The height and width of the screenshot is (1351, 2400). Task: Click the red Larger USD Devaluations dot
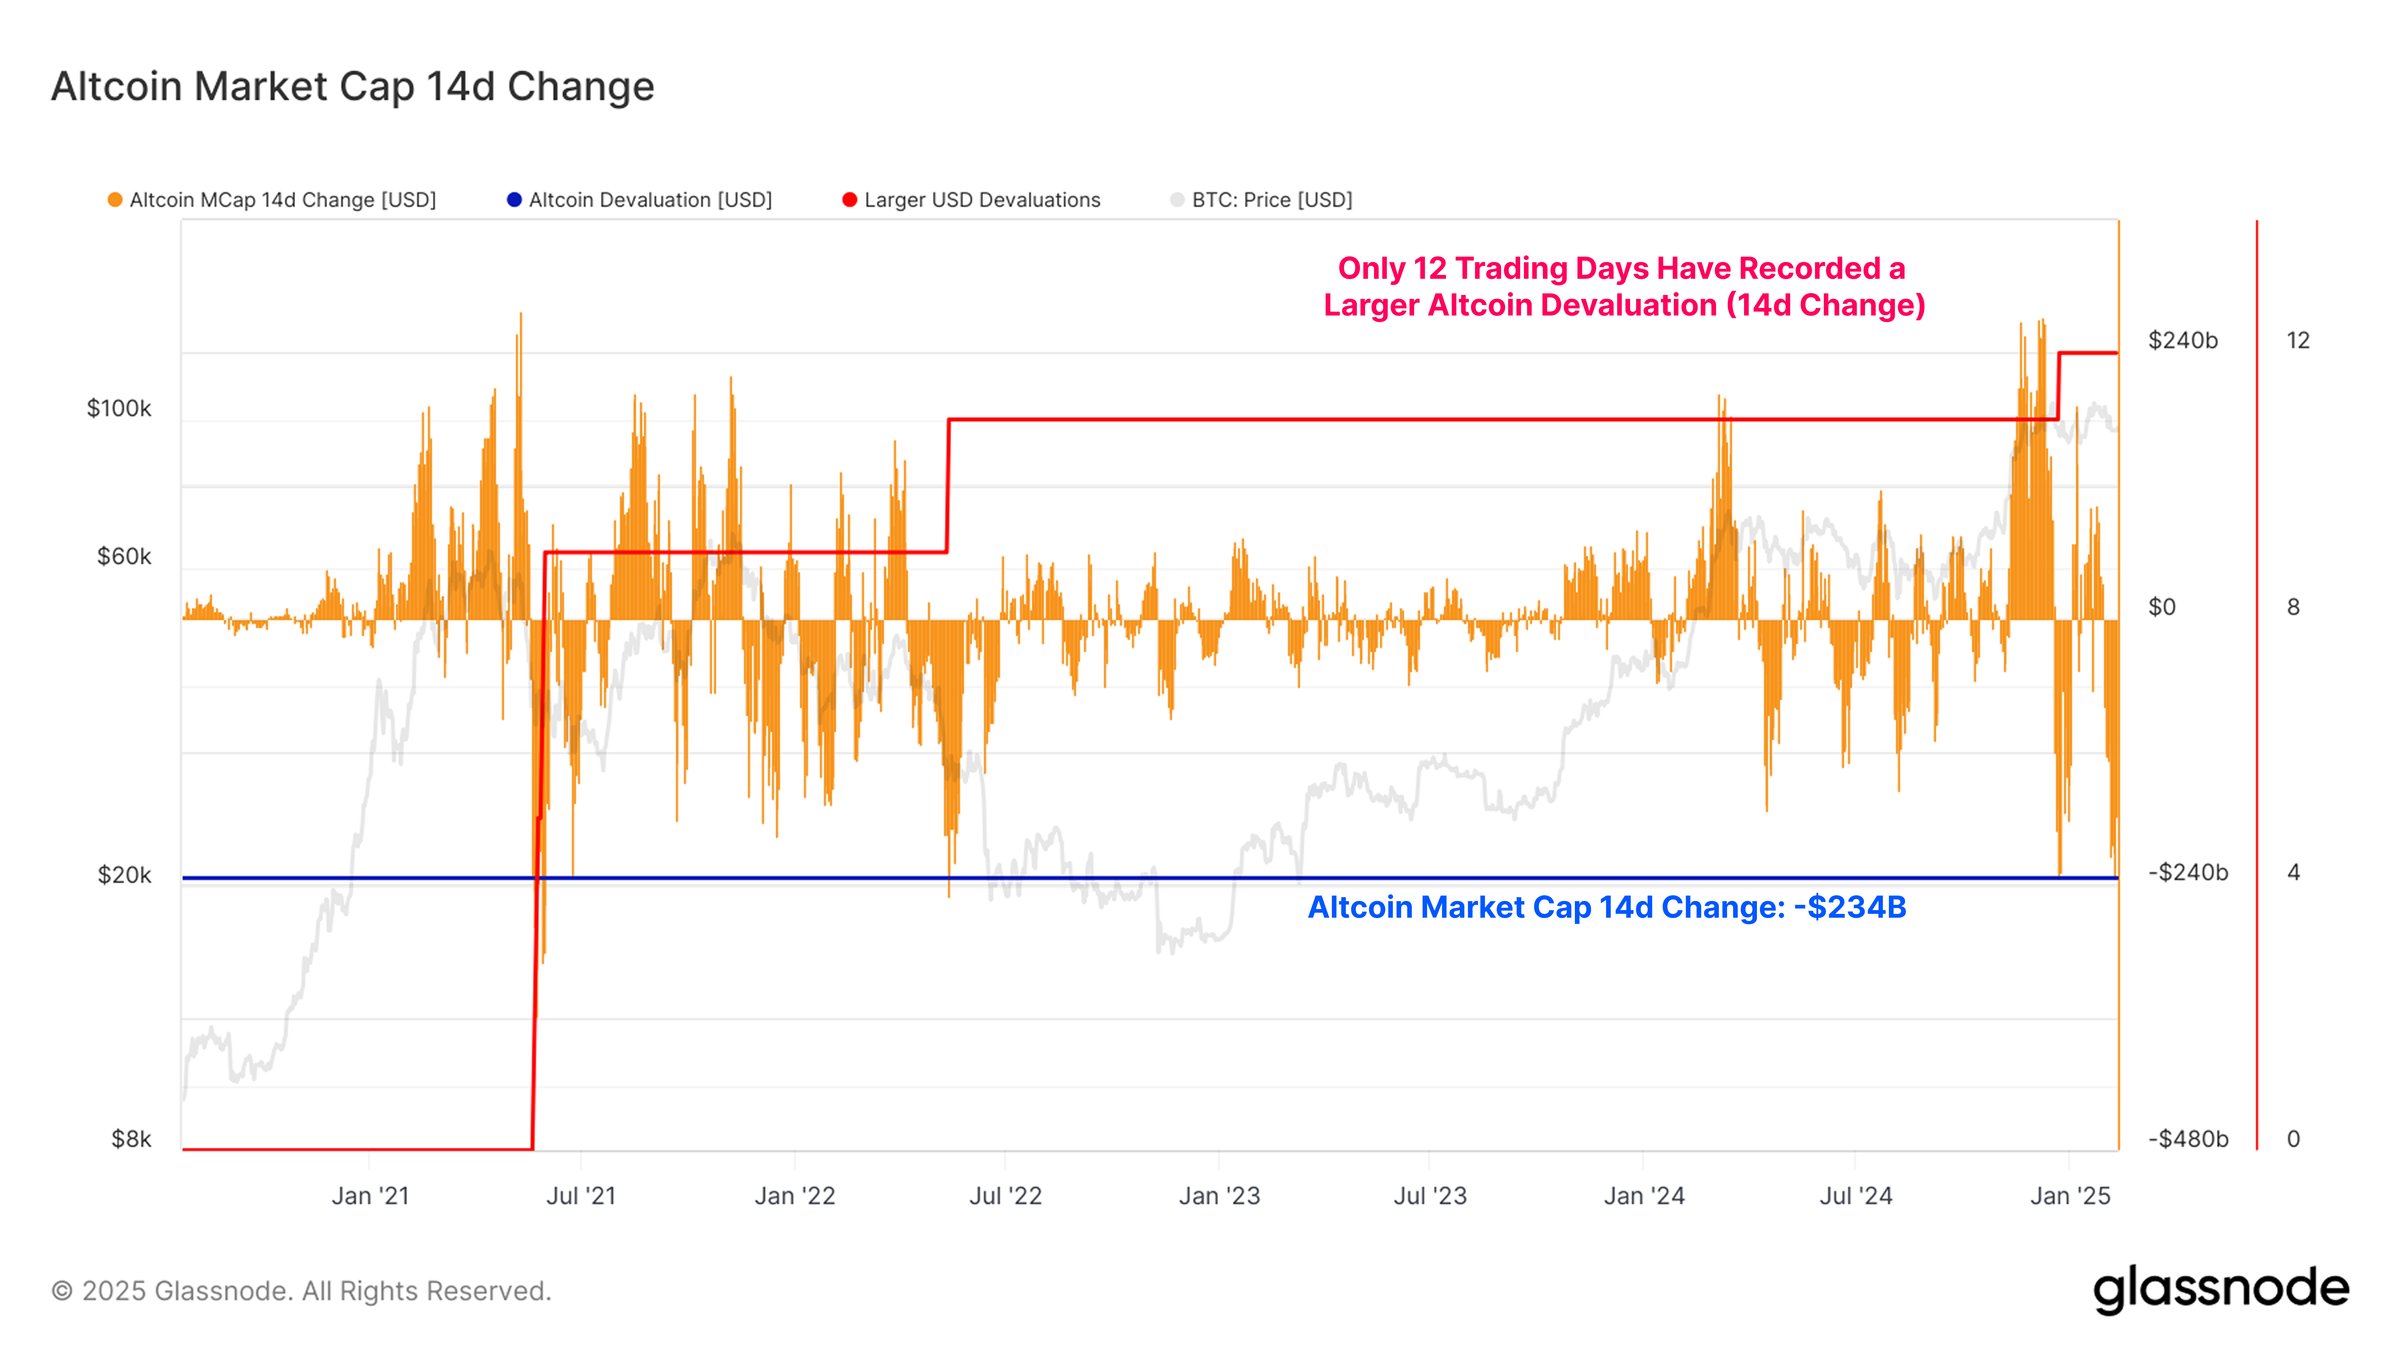click(x=850, y=200)
